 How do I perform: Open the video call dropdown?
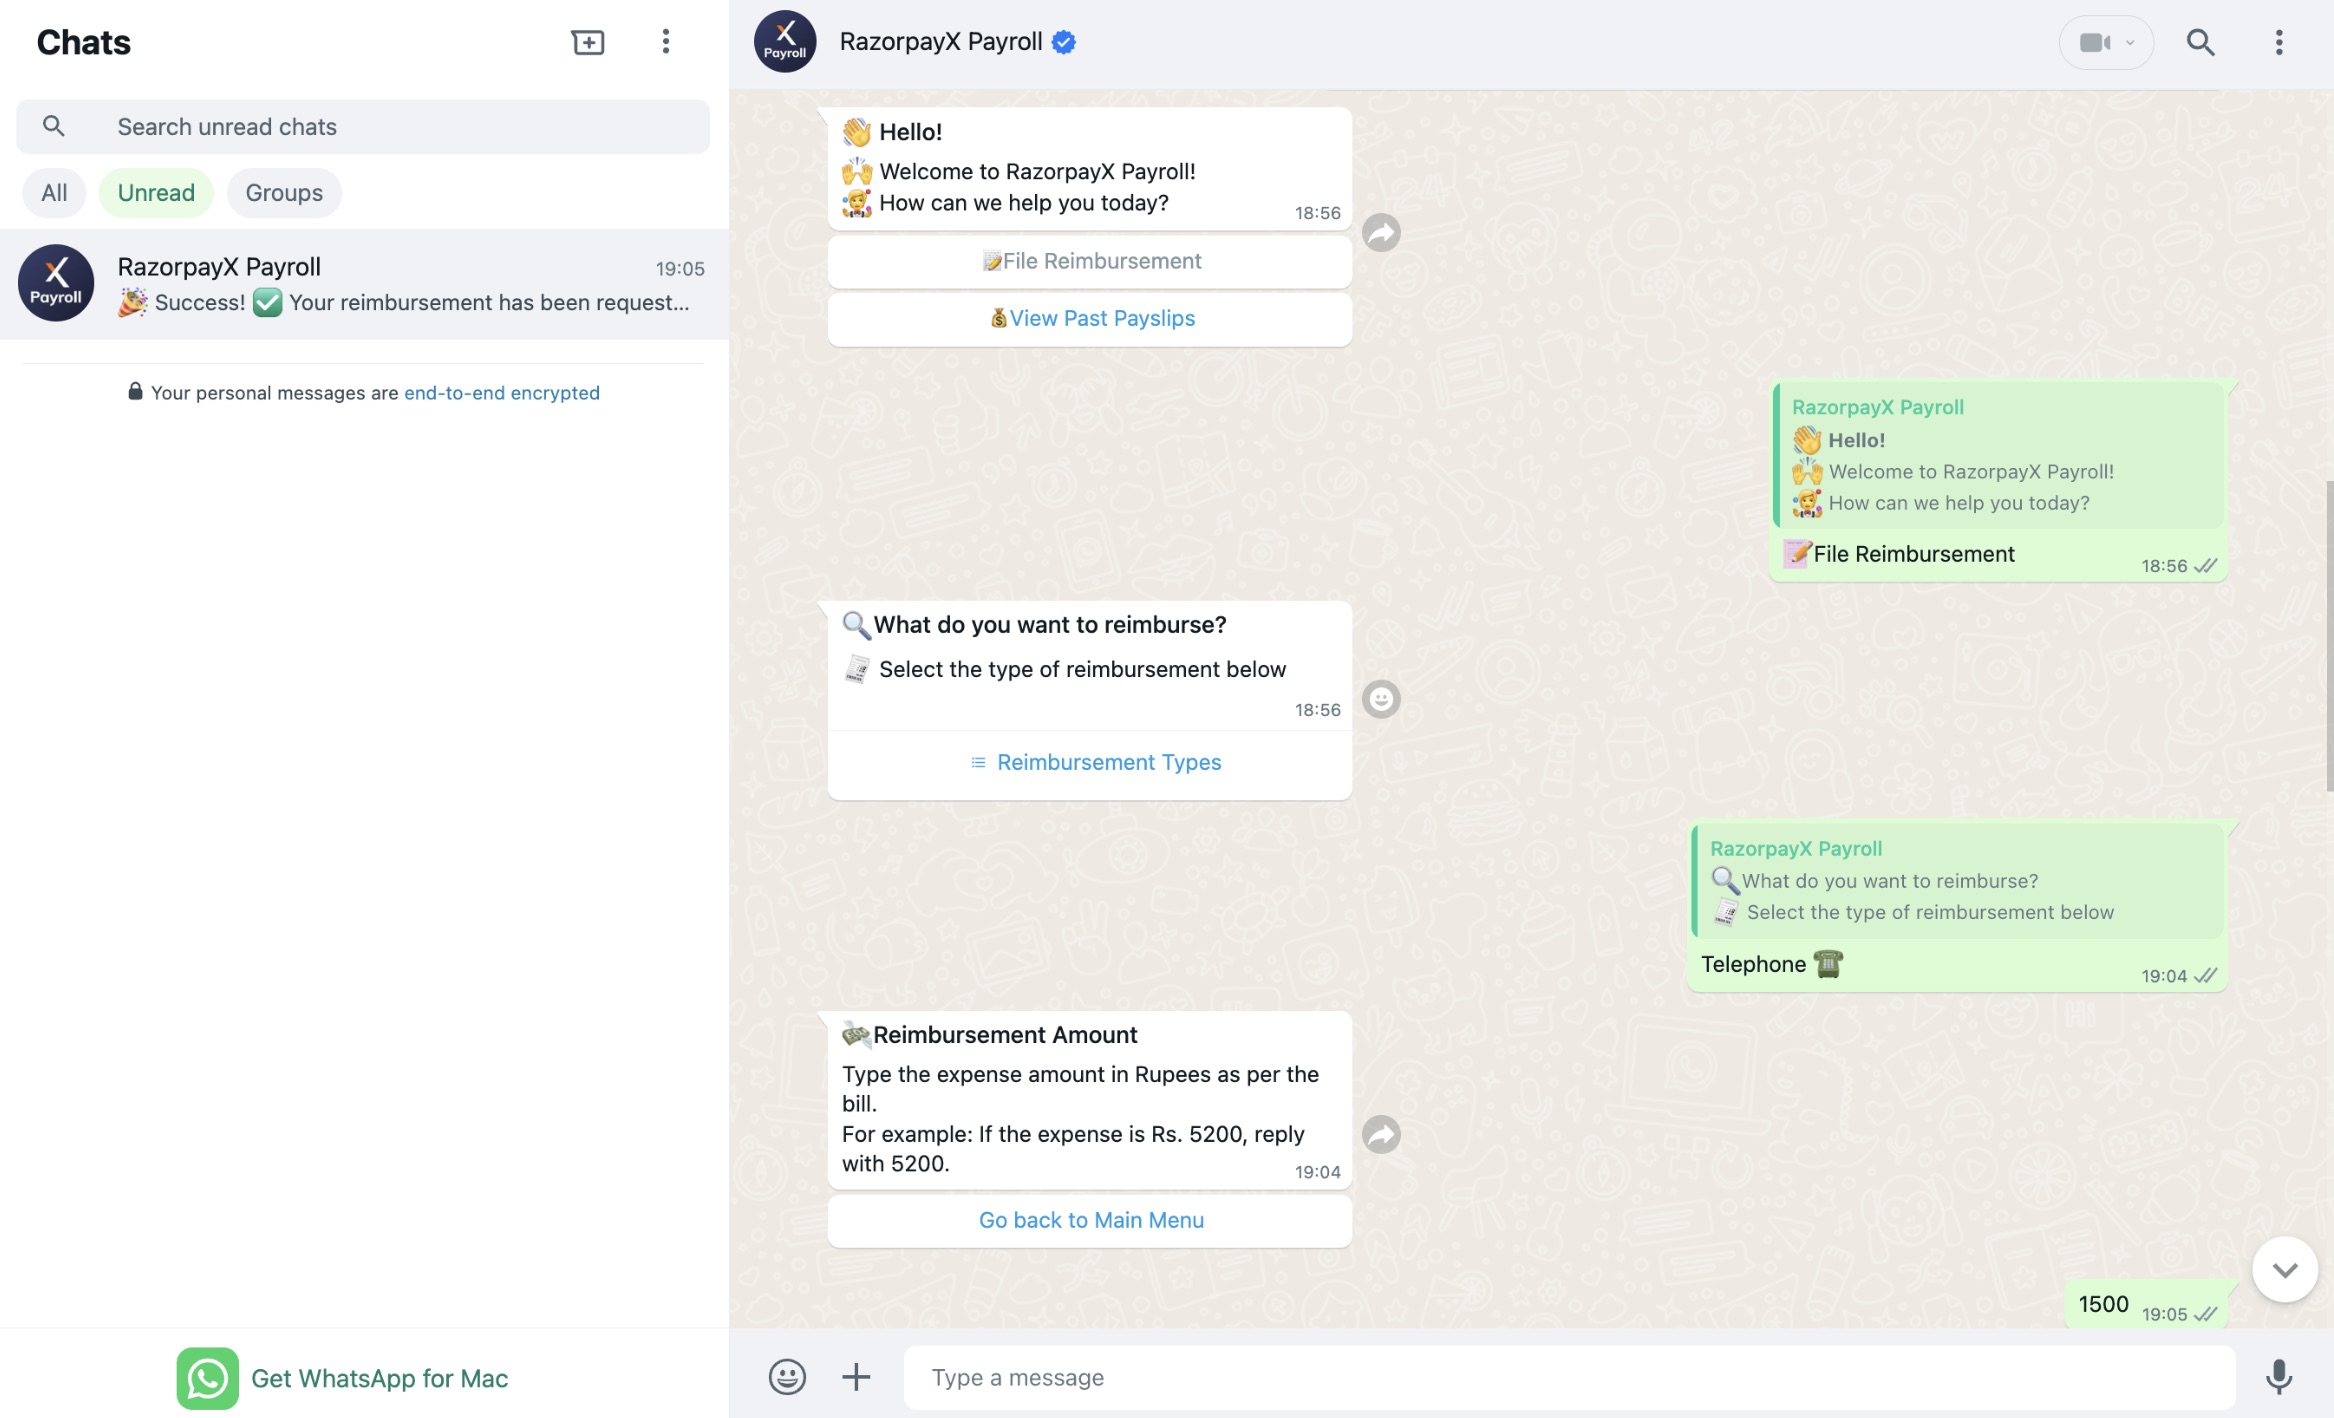pos(2106,42)
